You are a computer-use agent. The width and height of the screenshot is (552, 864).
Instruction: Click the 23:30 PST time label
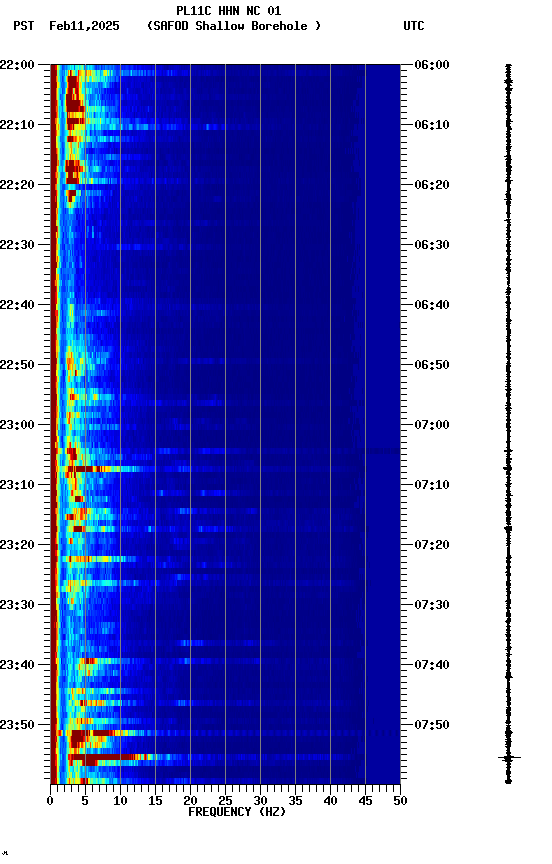pos(17,605)
